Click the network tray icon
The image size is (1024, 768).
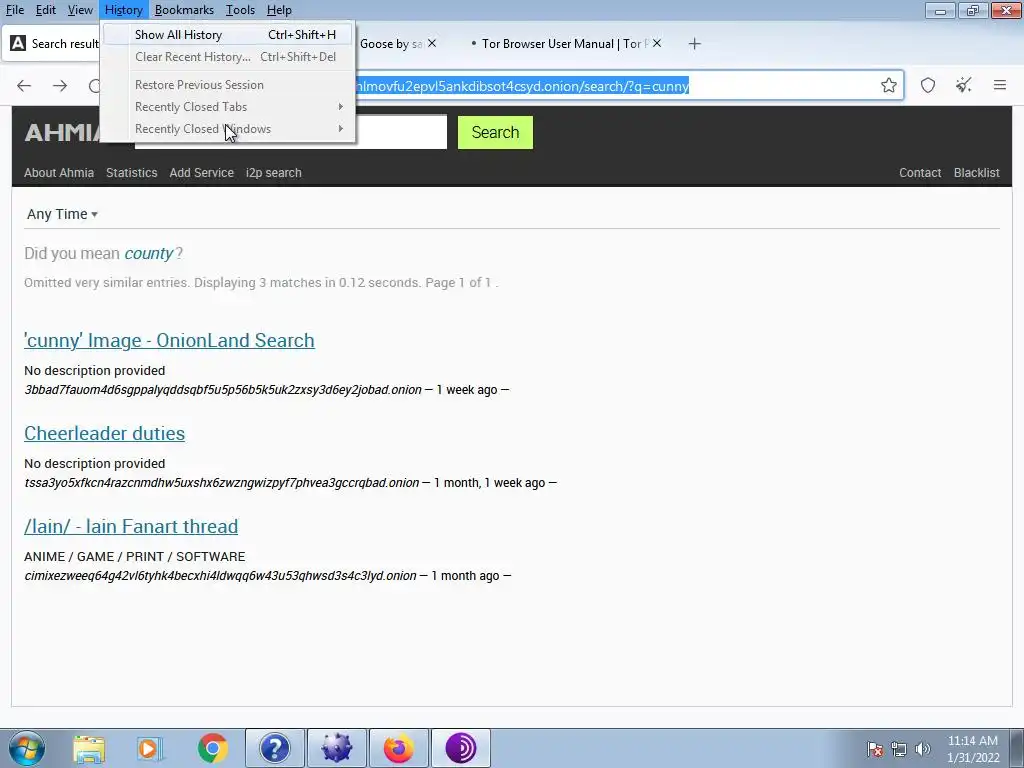point(899,749)
